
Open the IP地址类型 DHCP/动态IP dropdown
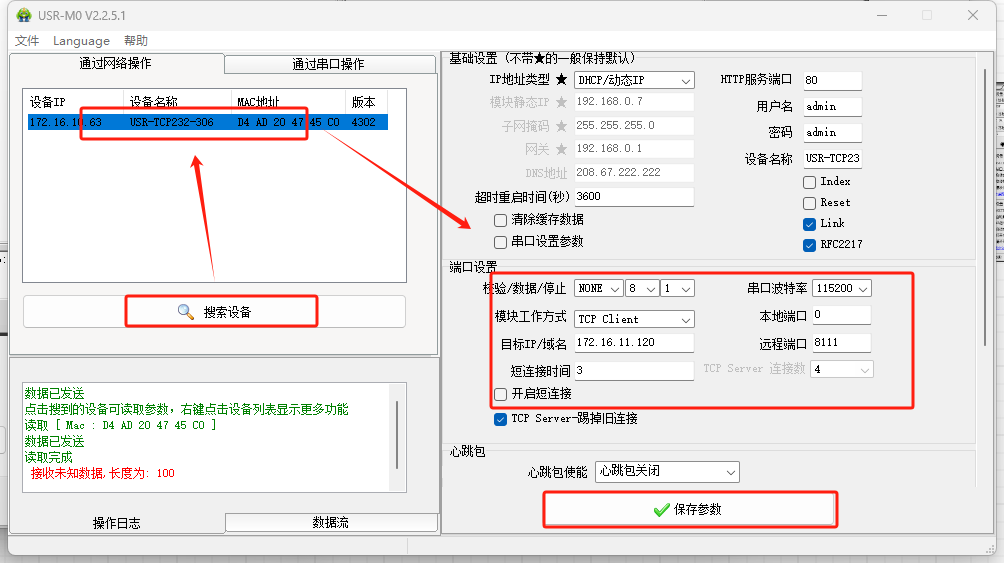pyautogui.click(x=634, y=81)
